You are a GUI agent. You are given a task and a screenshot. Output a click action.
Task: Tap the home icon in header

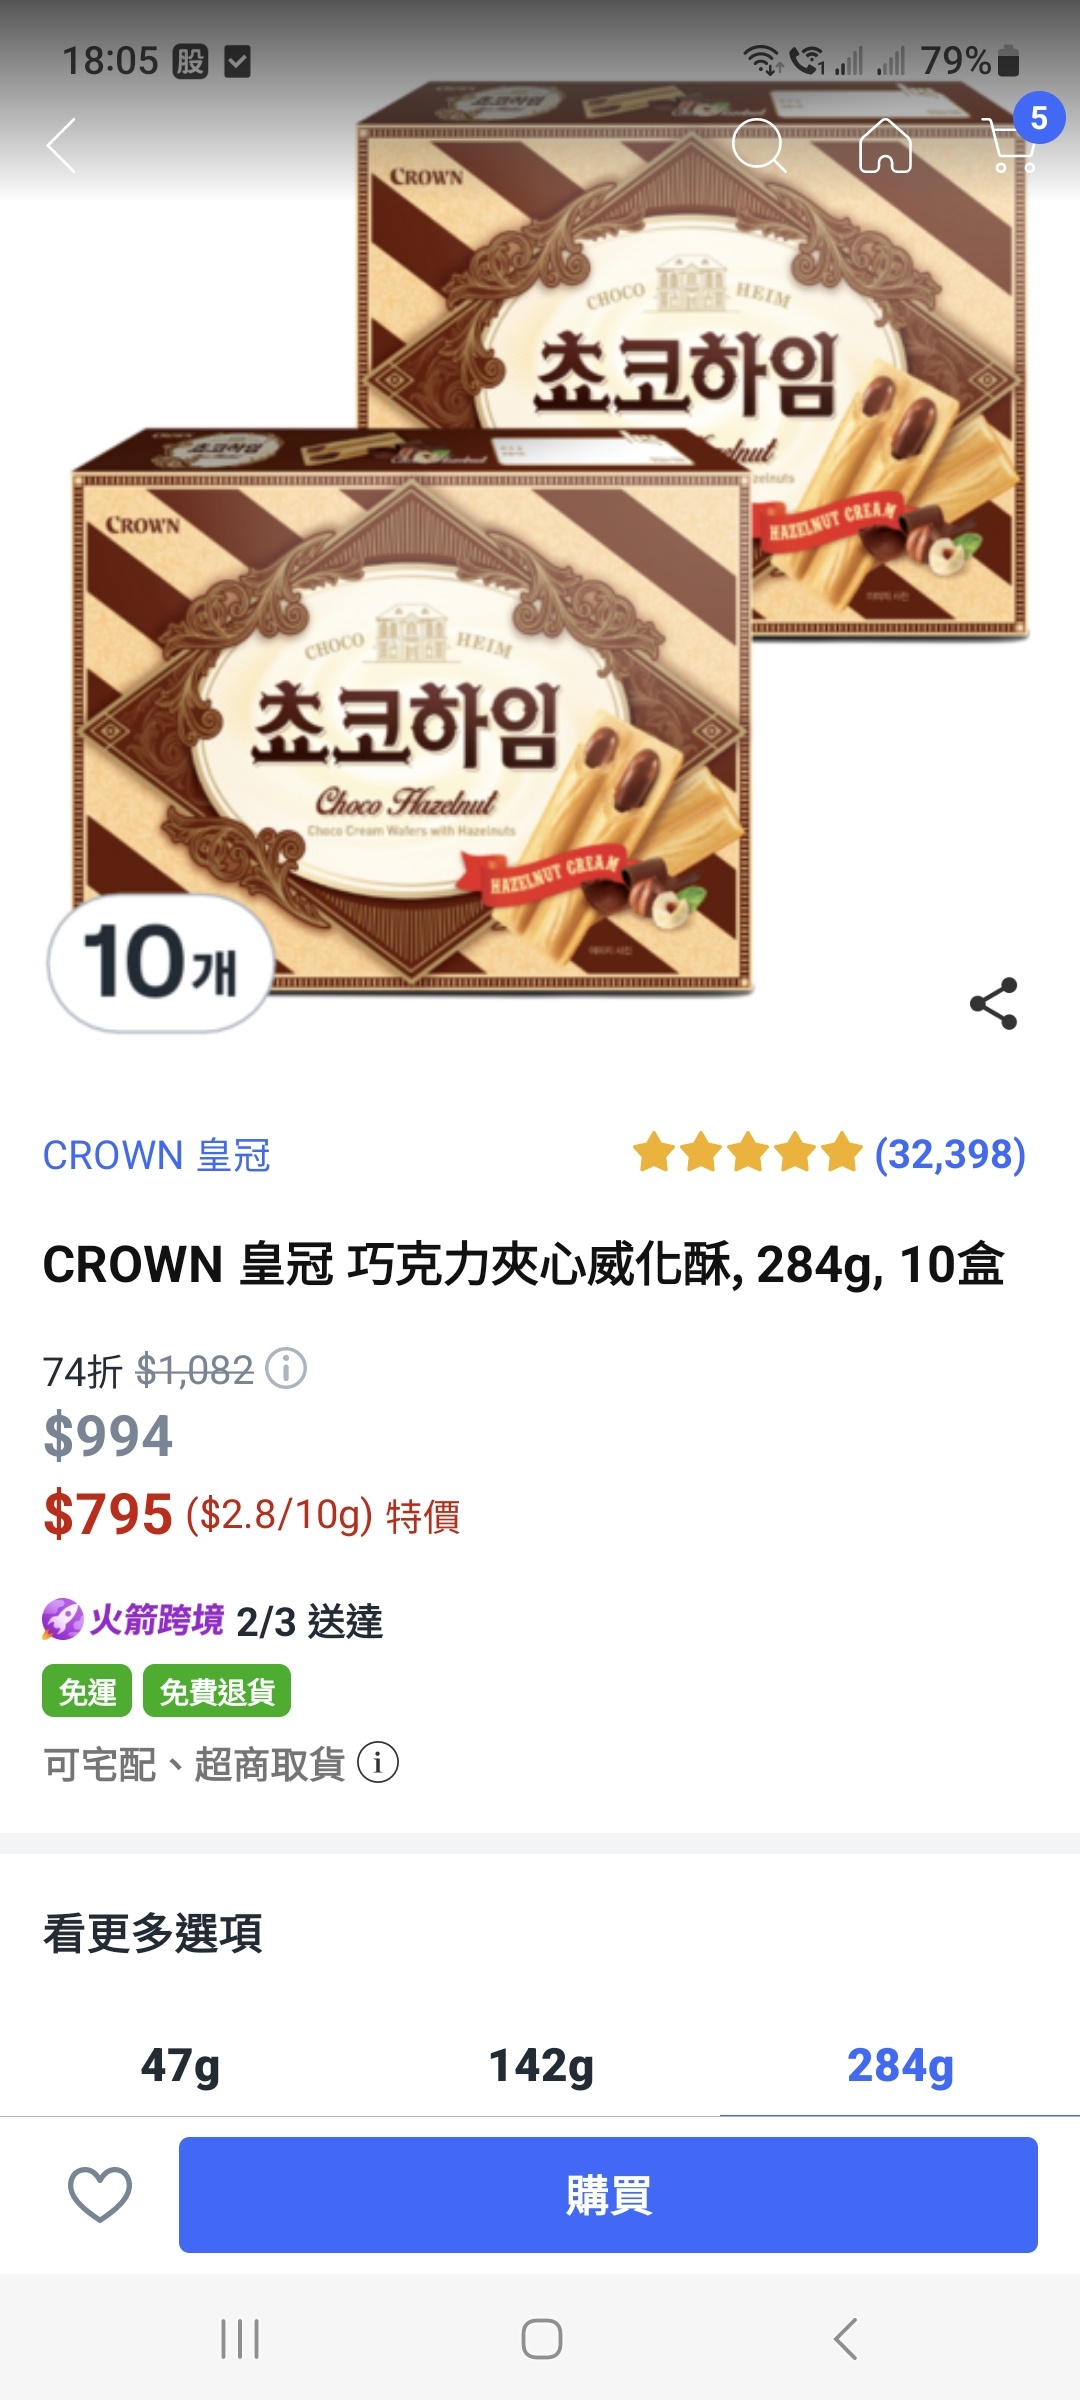click(886, 146)
